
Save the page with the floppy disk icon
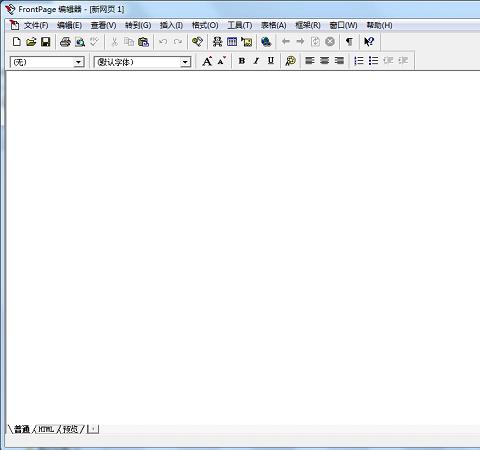tap(45, 42)
